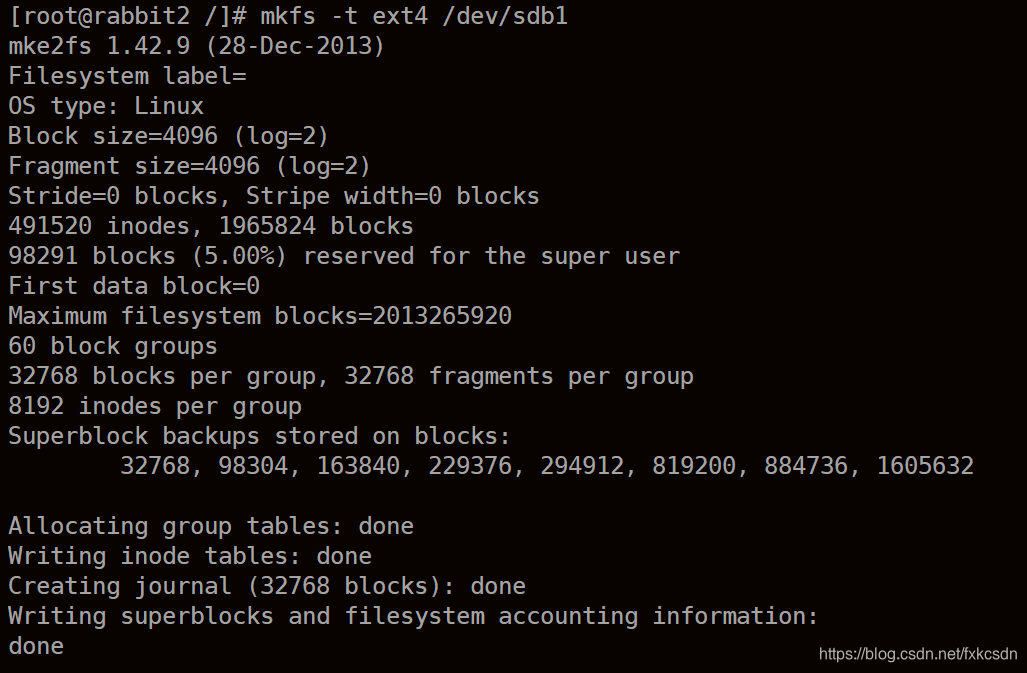Image resolution: width=1027 pixels, height=673 pixels.
Task: Click the '98291 blocks (5.00%) reserved' line
Action: 344,256
